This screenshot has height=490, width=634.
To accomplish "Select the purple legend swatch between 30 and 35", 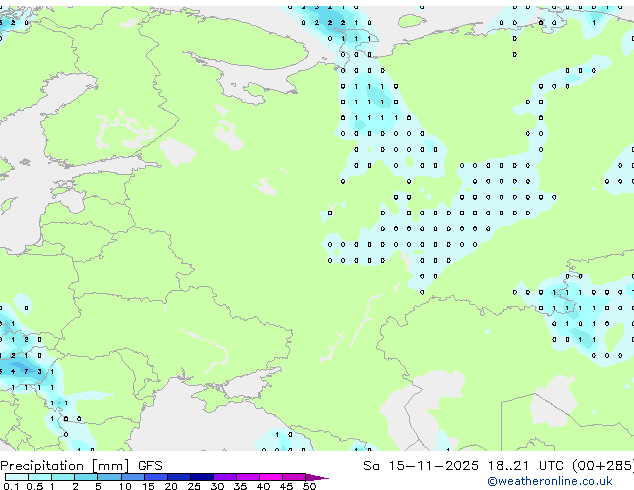I will 225,477.
